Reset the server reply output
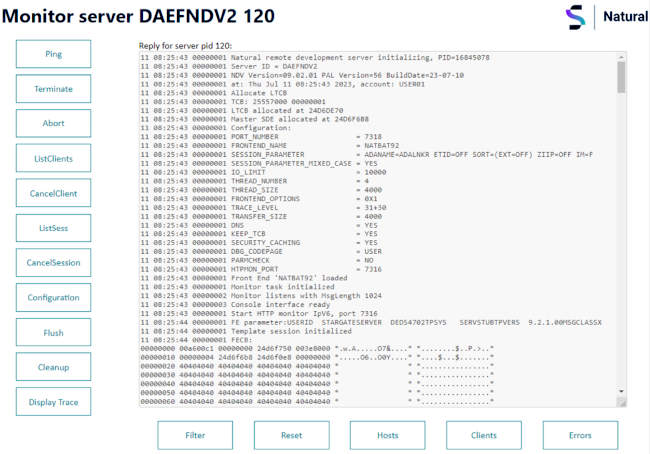The height and width of the screenshot is (454, 650). 291,435
